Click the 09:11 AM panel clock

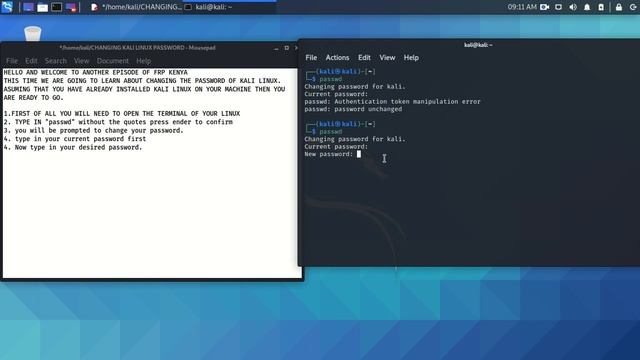coord(522,7)
